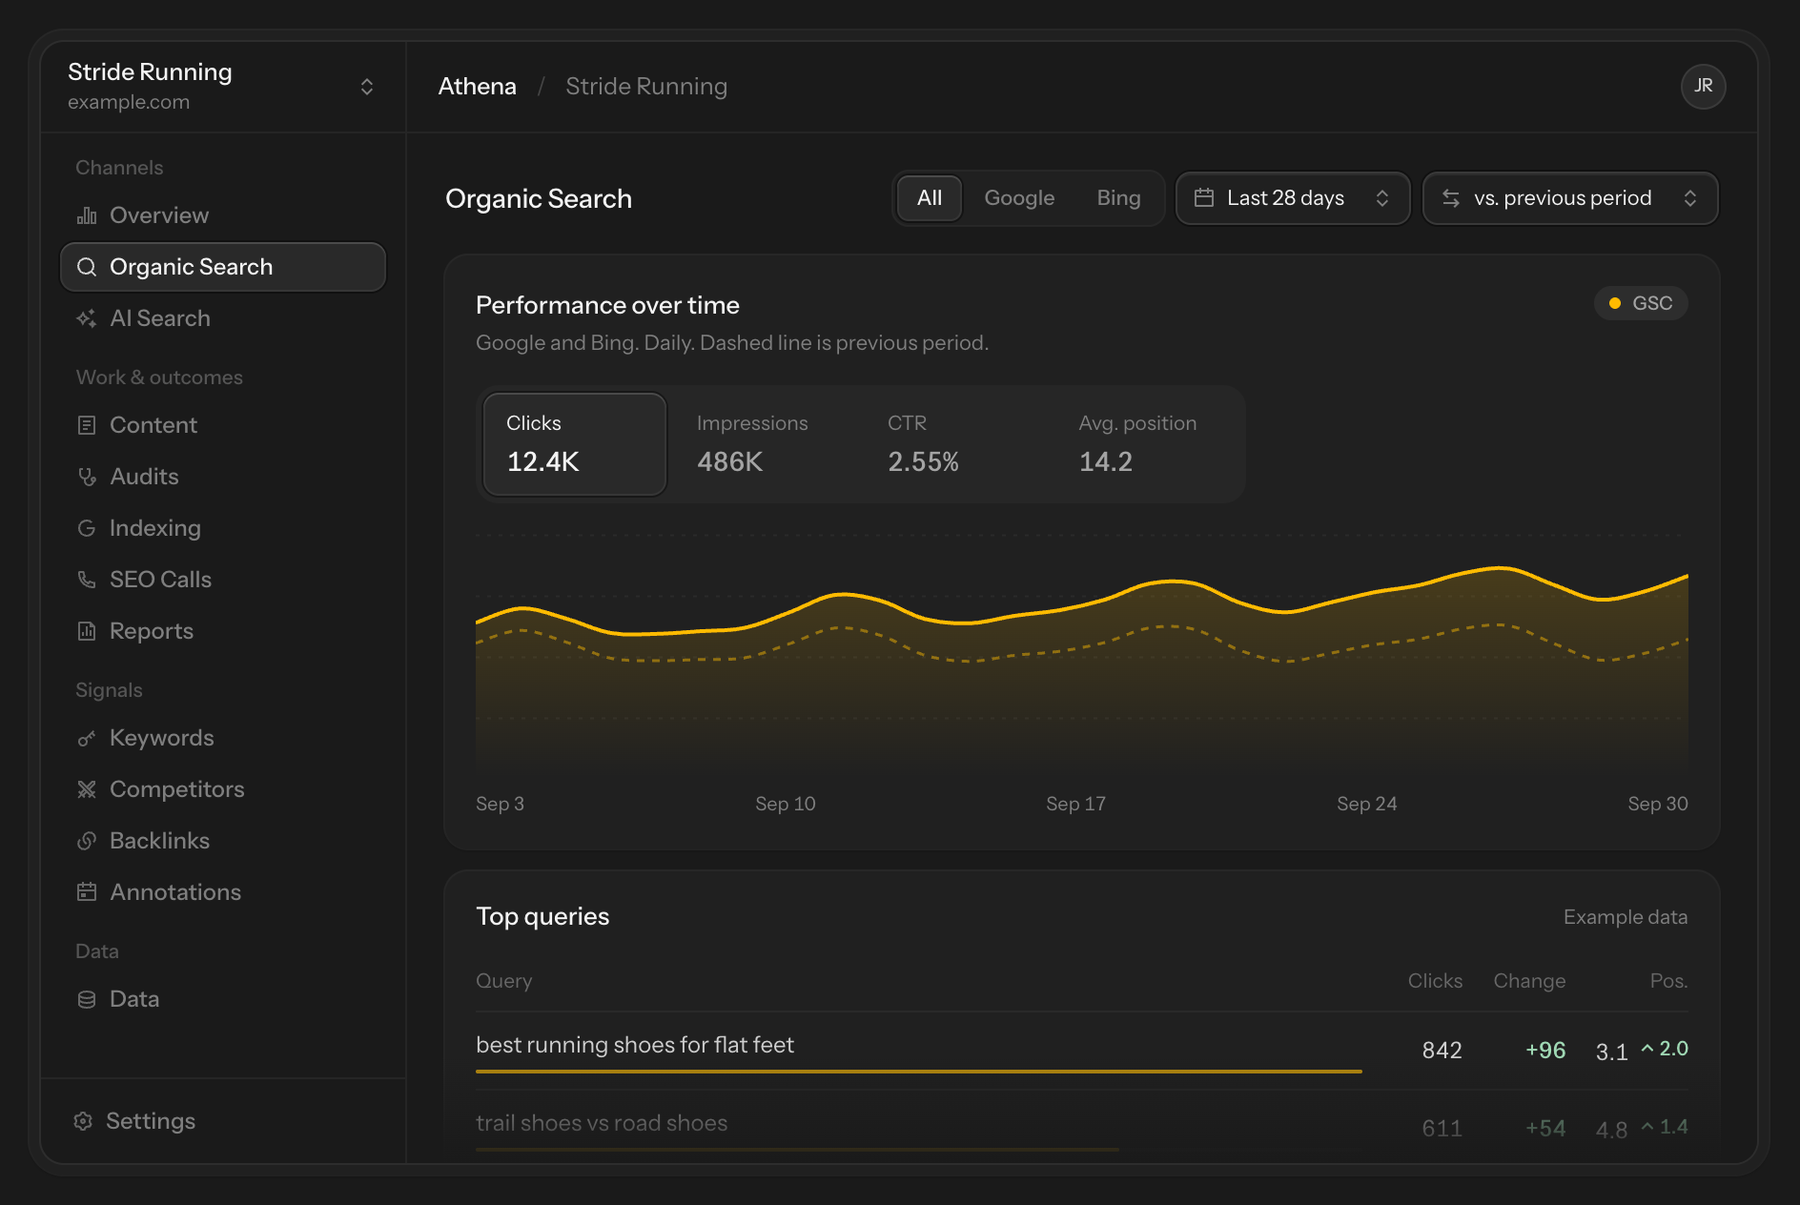Viewport: 1800px width, 1205px height.
Task: Open the Last 28 days dropdown
Action: [x=1292, y=198]
